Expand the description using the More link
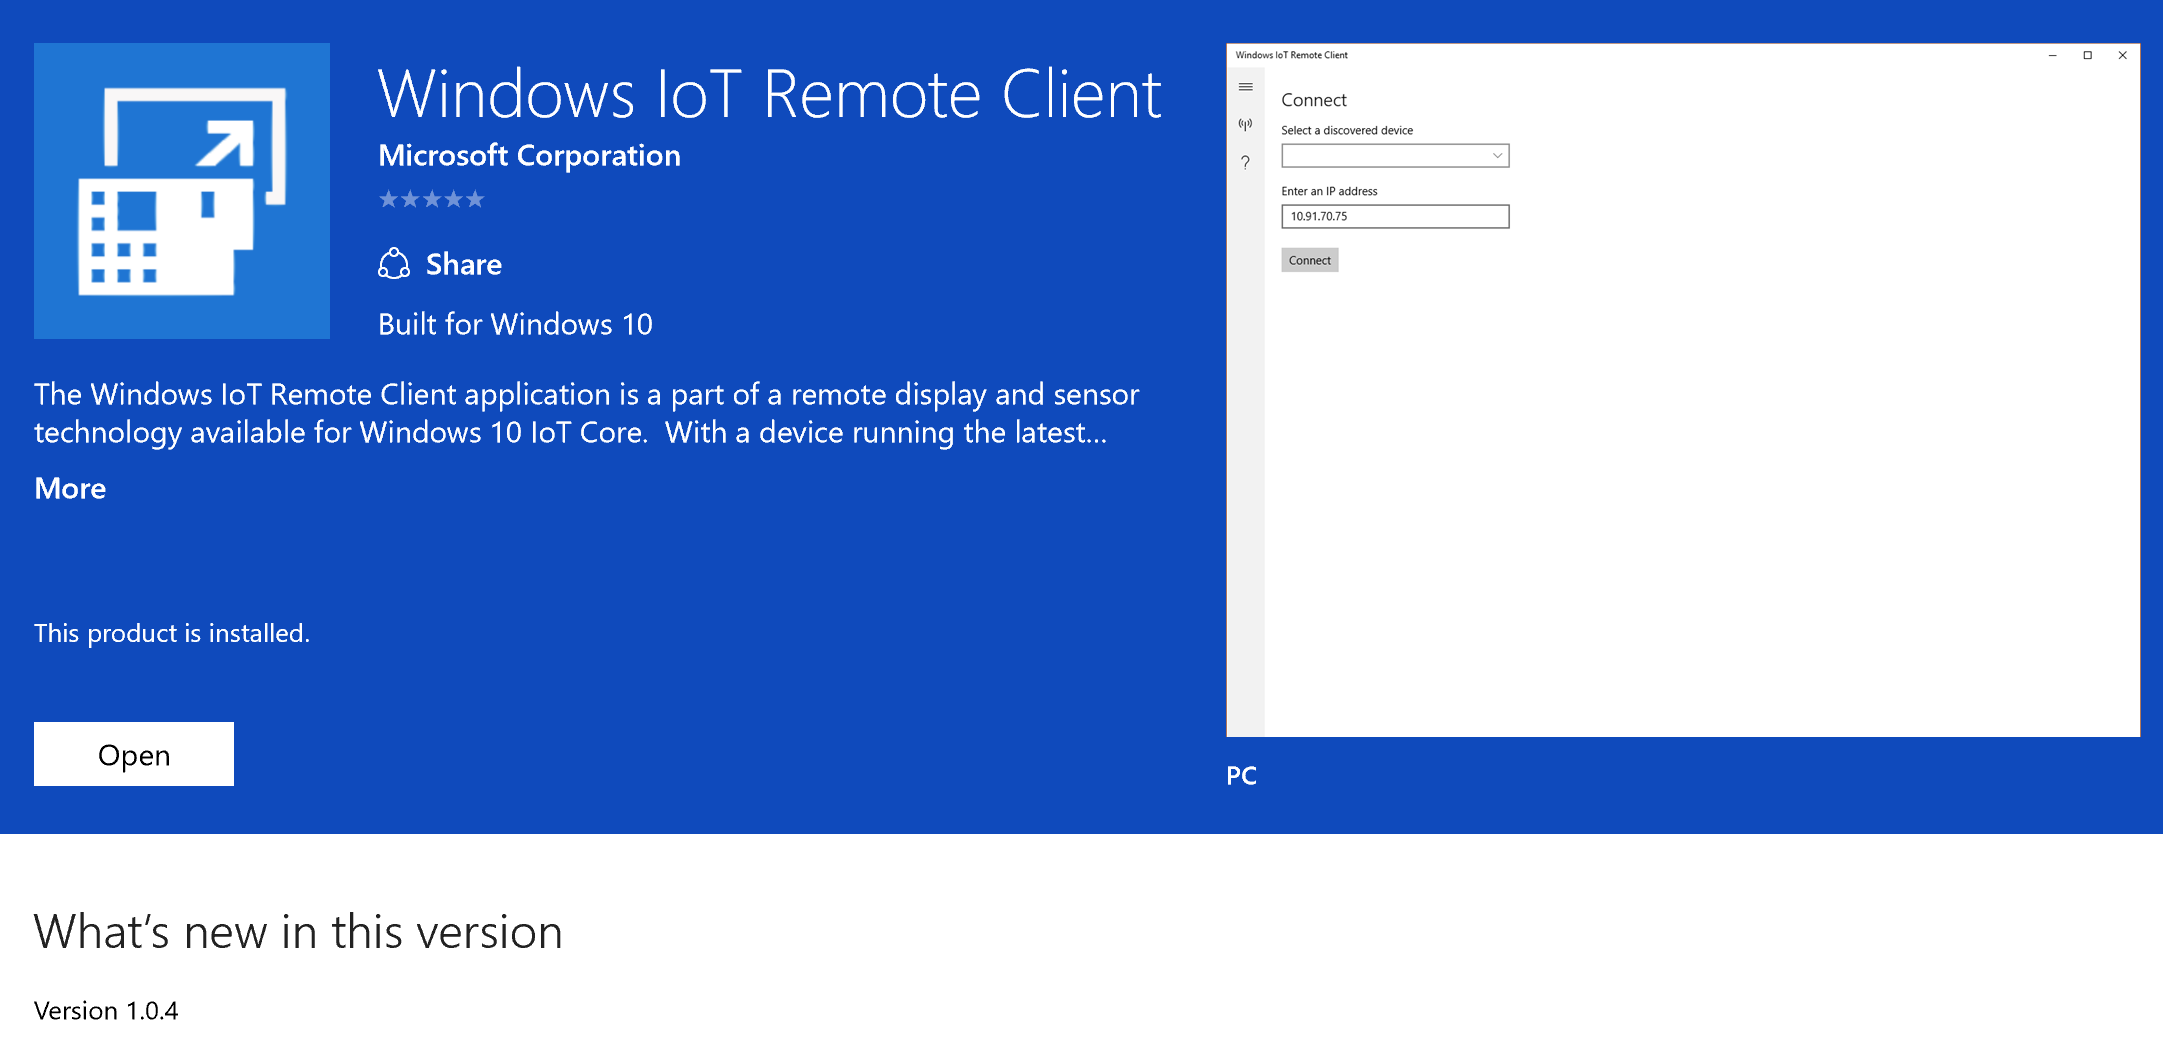This screenshot has width=2163, height=1051. point(69,489)
